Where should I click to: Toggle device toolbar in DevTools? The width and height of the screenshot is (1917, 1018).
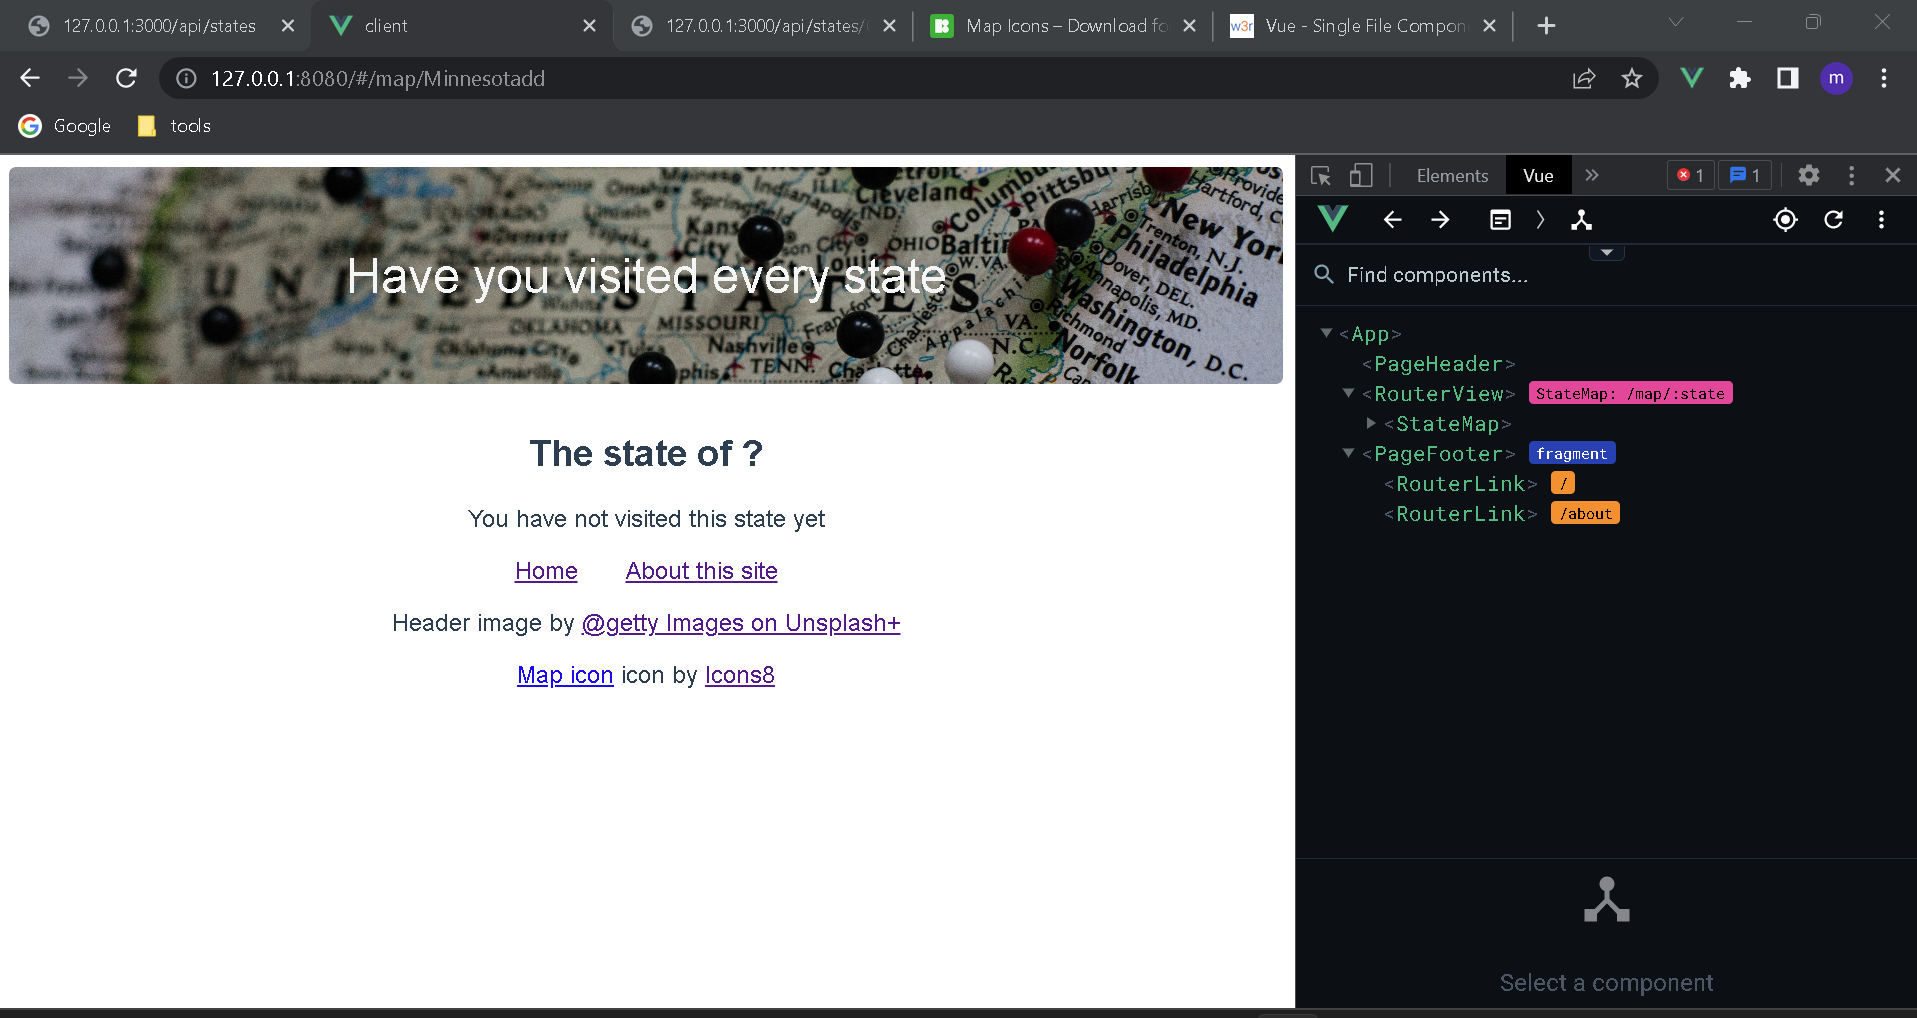pyautogui.click(x=1360, y=176)
